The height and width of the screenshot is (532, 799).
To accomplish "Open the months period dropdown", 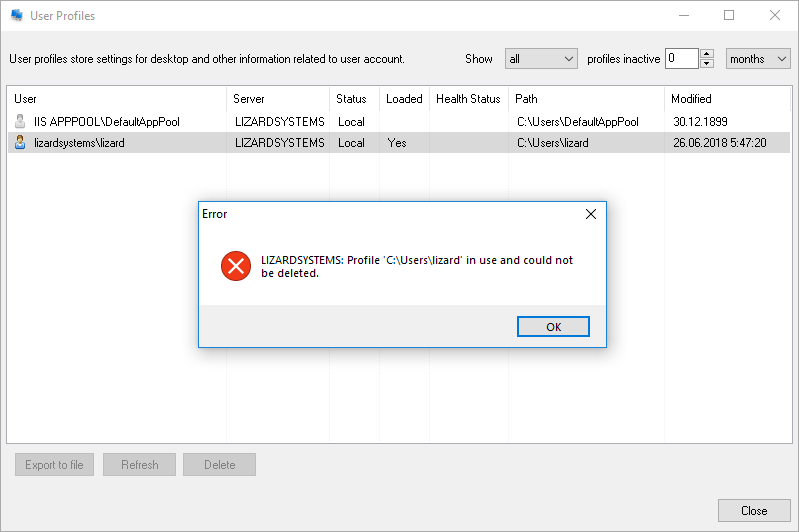I will 758,59.
